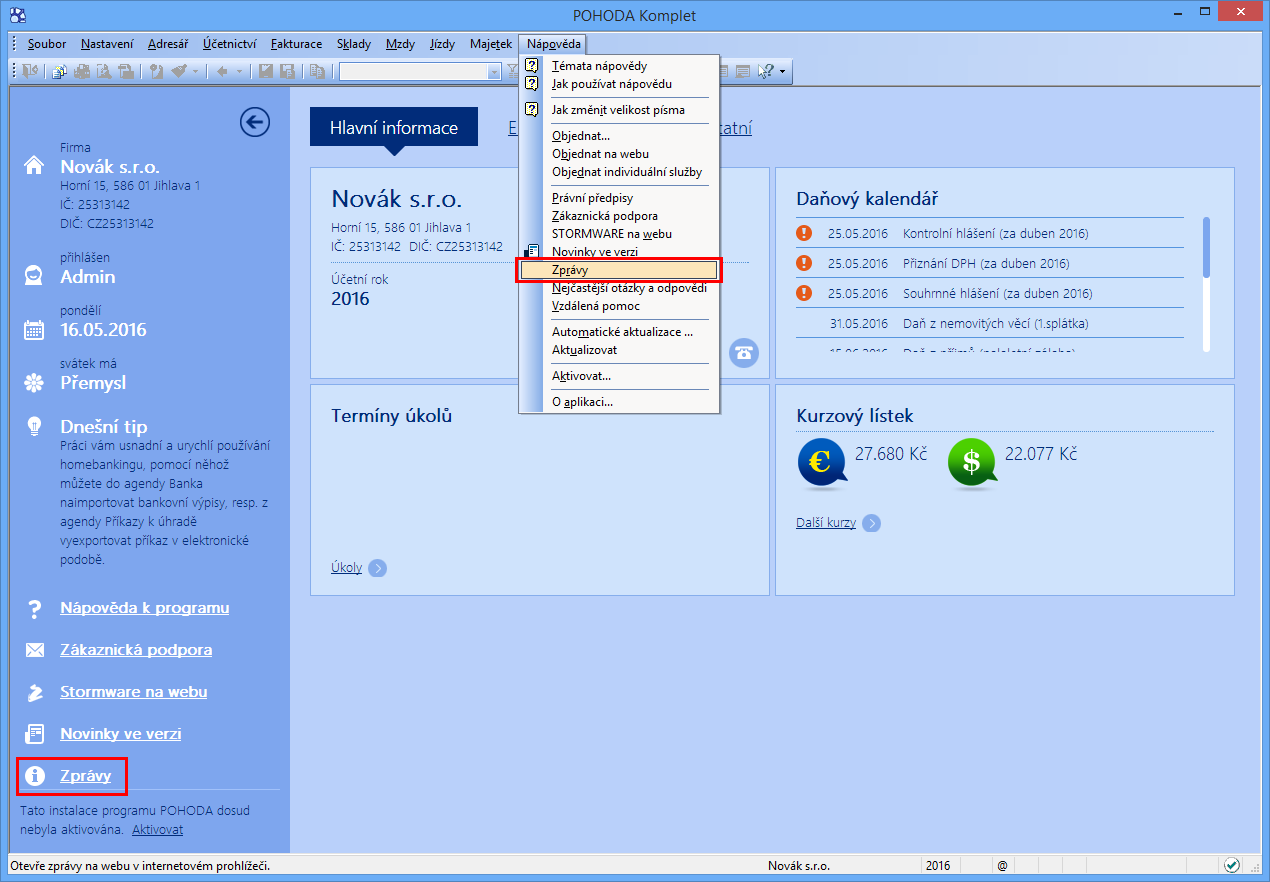Screen dimensions: 1270x882
Task: Open the Zákaznická podpora sidebar link
Action: tap(136, 650)
